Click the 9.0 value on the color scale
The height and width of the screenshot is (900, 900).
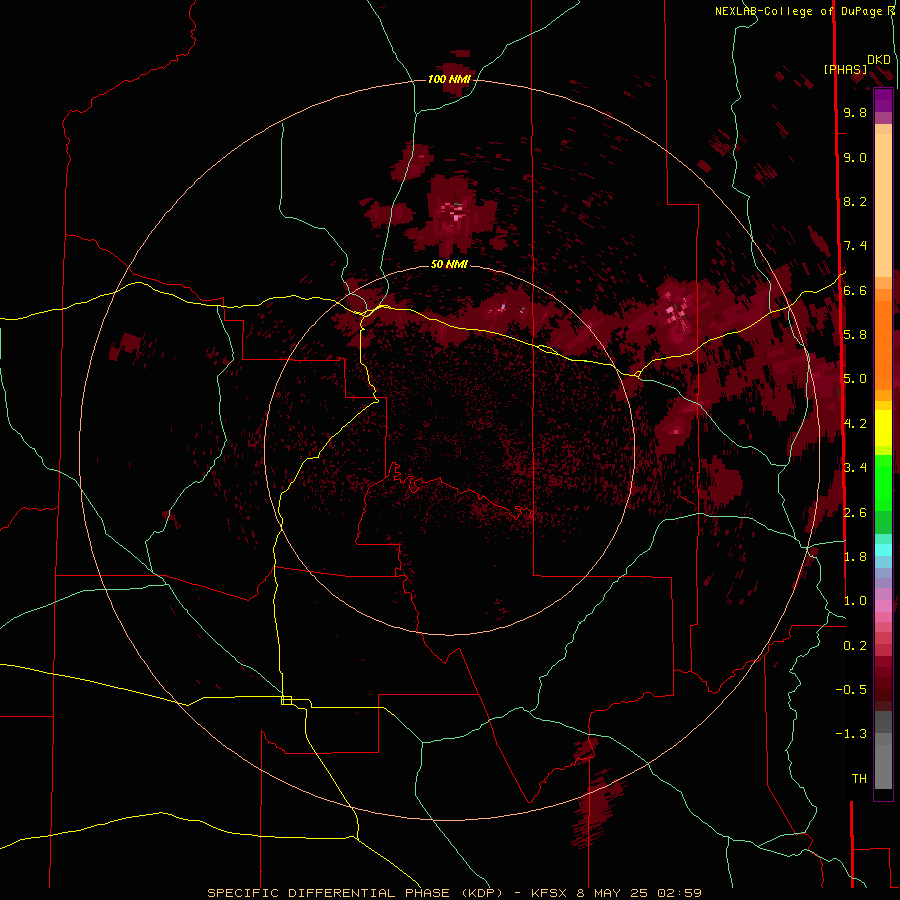[855, 157]
